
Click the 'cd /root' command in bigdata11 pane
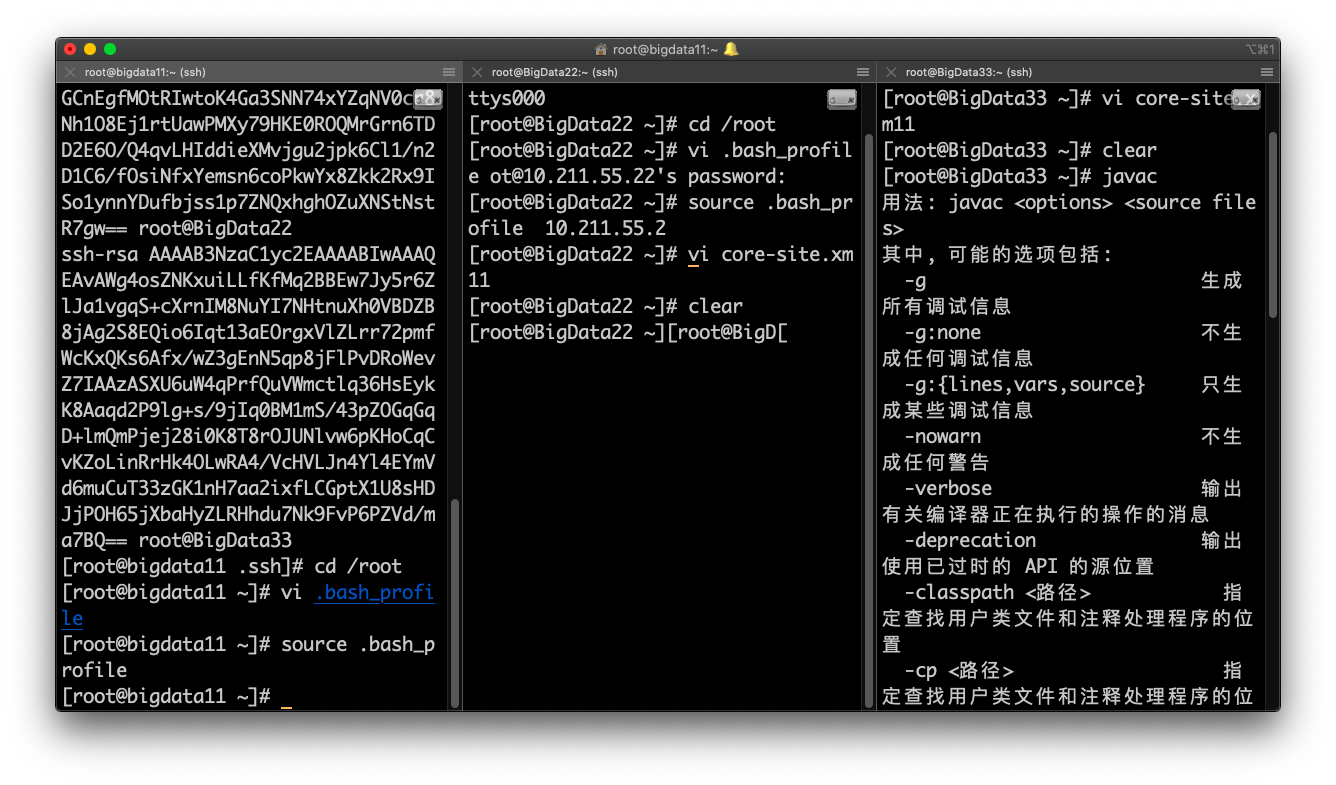tap(358, 566)
